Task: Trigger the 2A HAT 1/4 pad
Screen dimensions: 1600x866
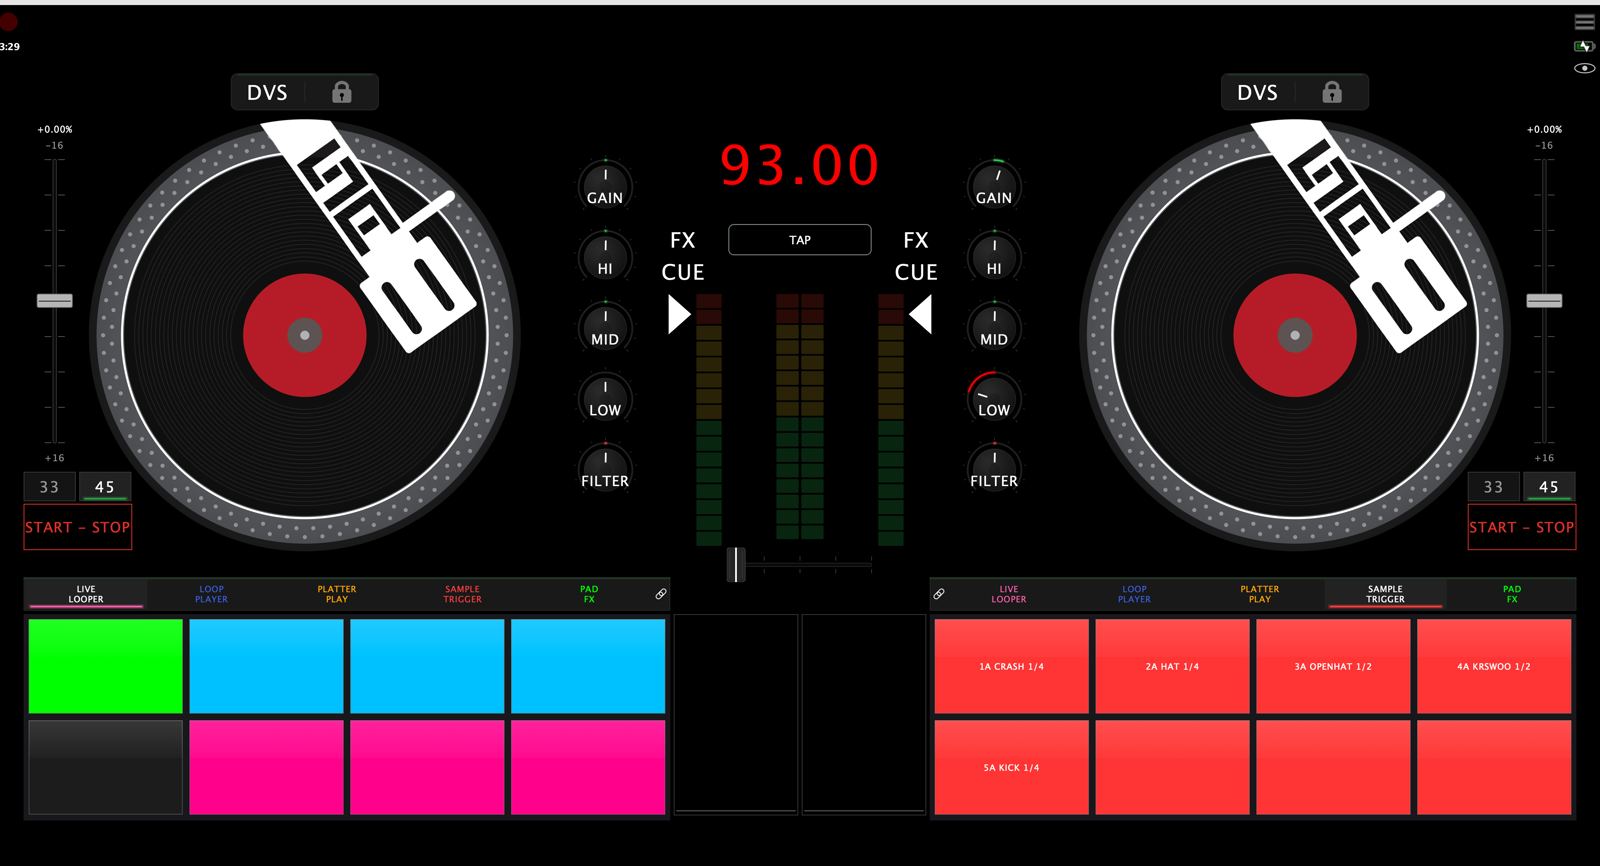Action: [x=1172, y=666]
